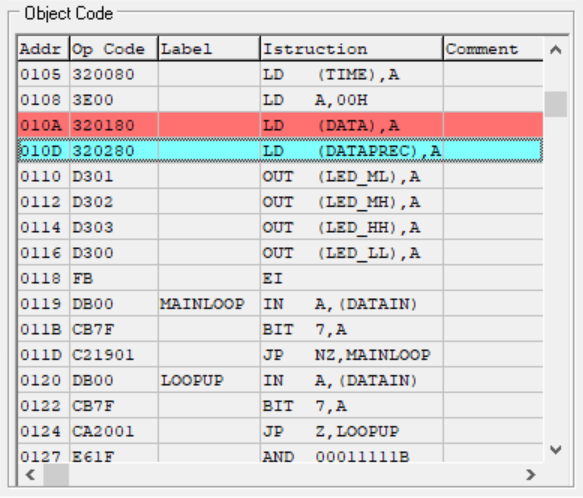
Task: Select the horizontal scrollbar thumb
Action: [56, 475]
